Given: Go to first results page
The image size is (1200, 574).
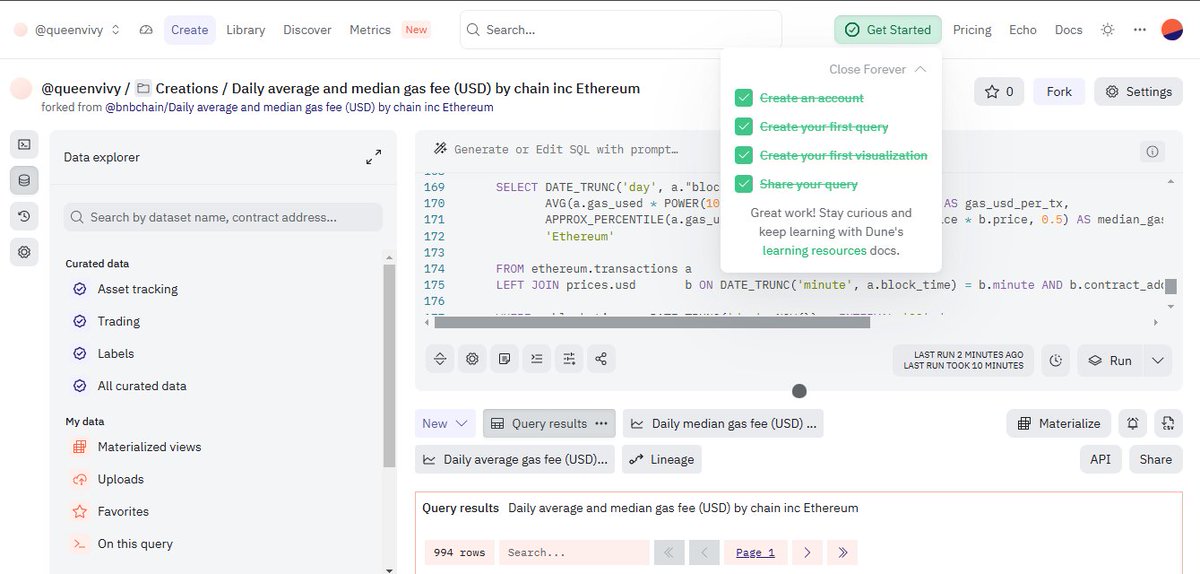Looking at the screenshot, I should pos(668,552).
